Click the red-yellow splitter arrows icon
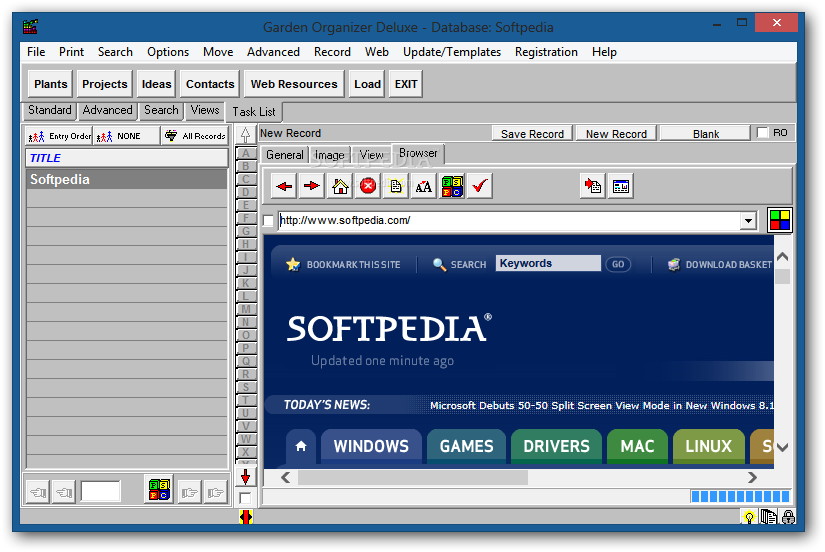 (x=245, y=517)
